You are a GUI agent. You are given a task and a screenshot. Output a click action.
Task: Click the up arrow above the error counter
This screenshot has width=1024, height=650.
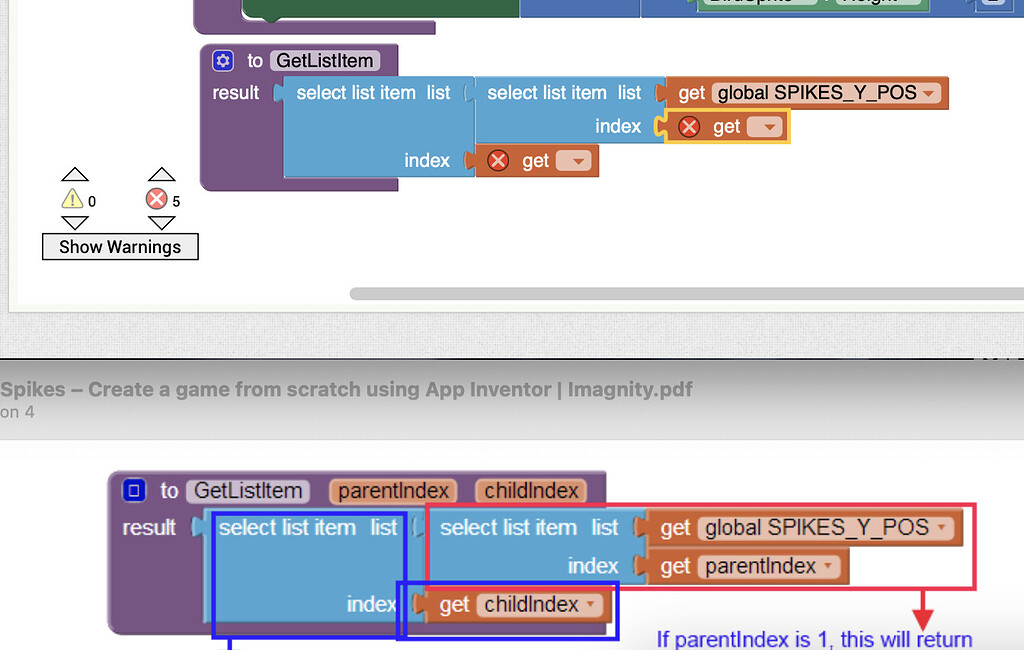[x=161, y=173]
